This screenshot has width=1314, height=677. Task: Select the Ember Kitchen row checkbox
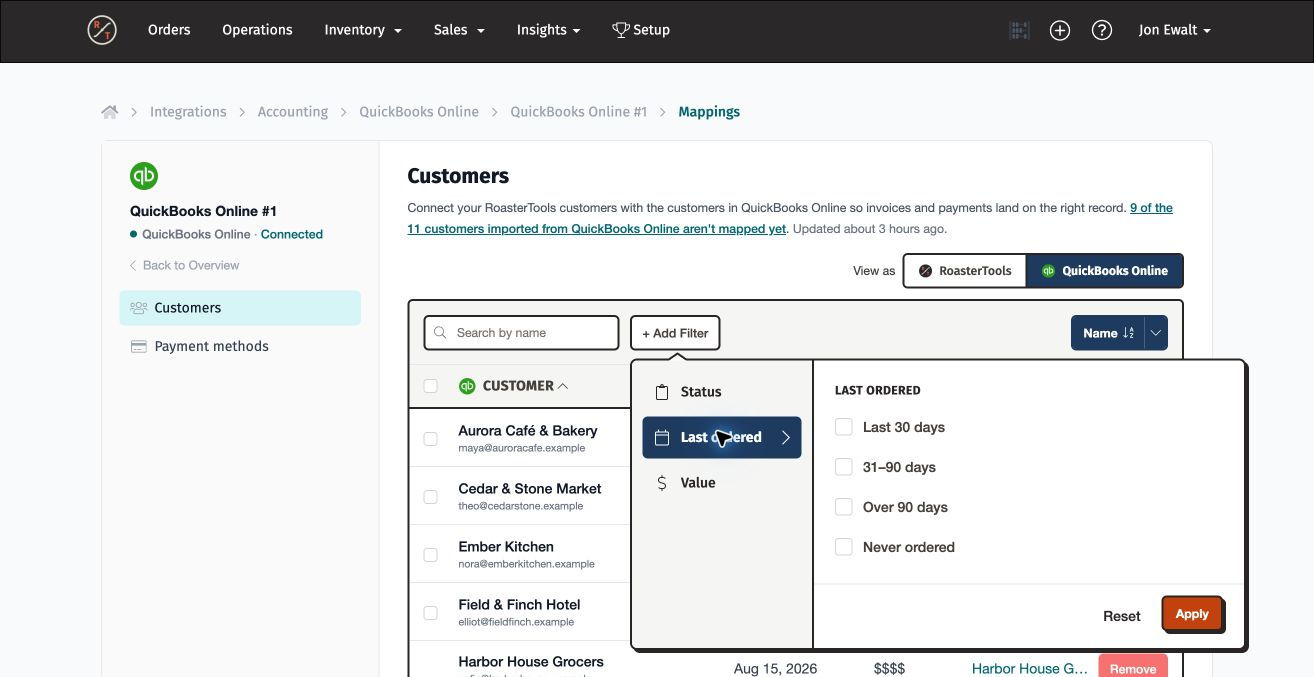(x=431, y=555)
